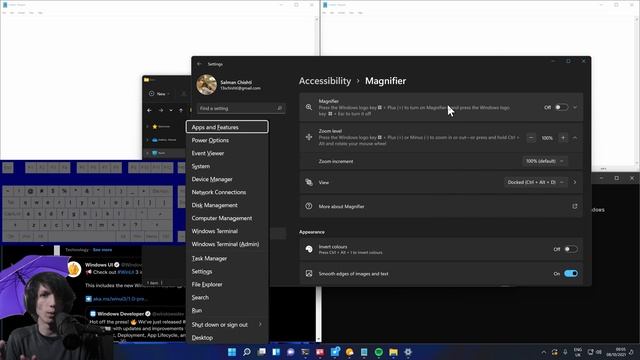Screen dimensions: 640x360
Task: Open Spotify from the taskbar
Action: click(379, 352)
